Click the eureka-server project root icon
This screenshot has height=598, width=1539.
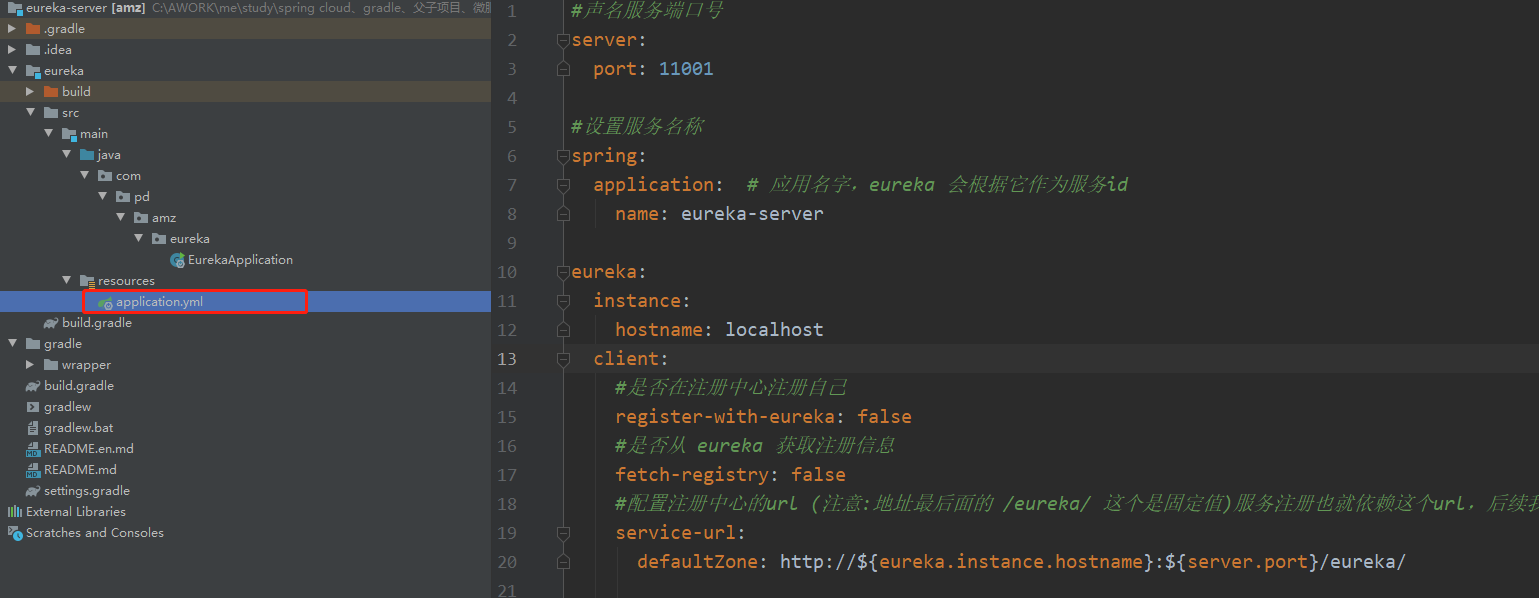click(15, 8)
